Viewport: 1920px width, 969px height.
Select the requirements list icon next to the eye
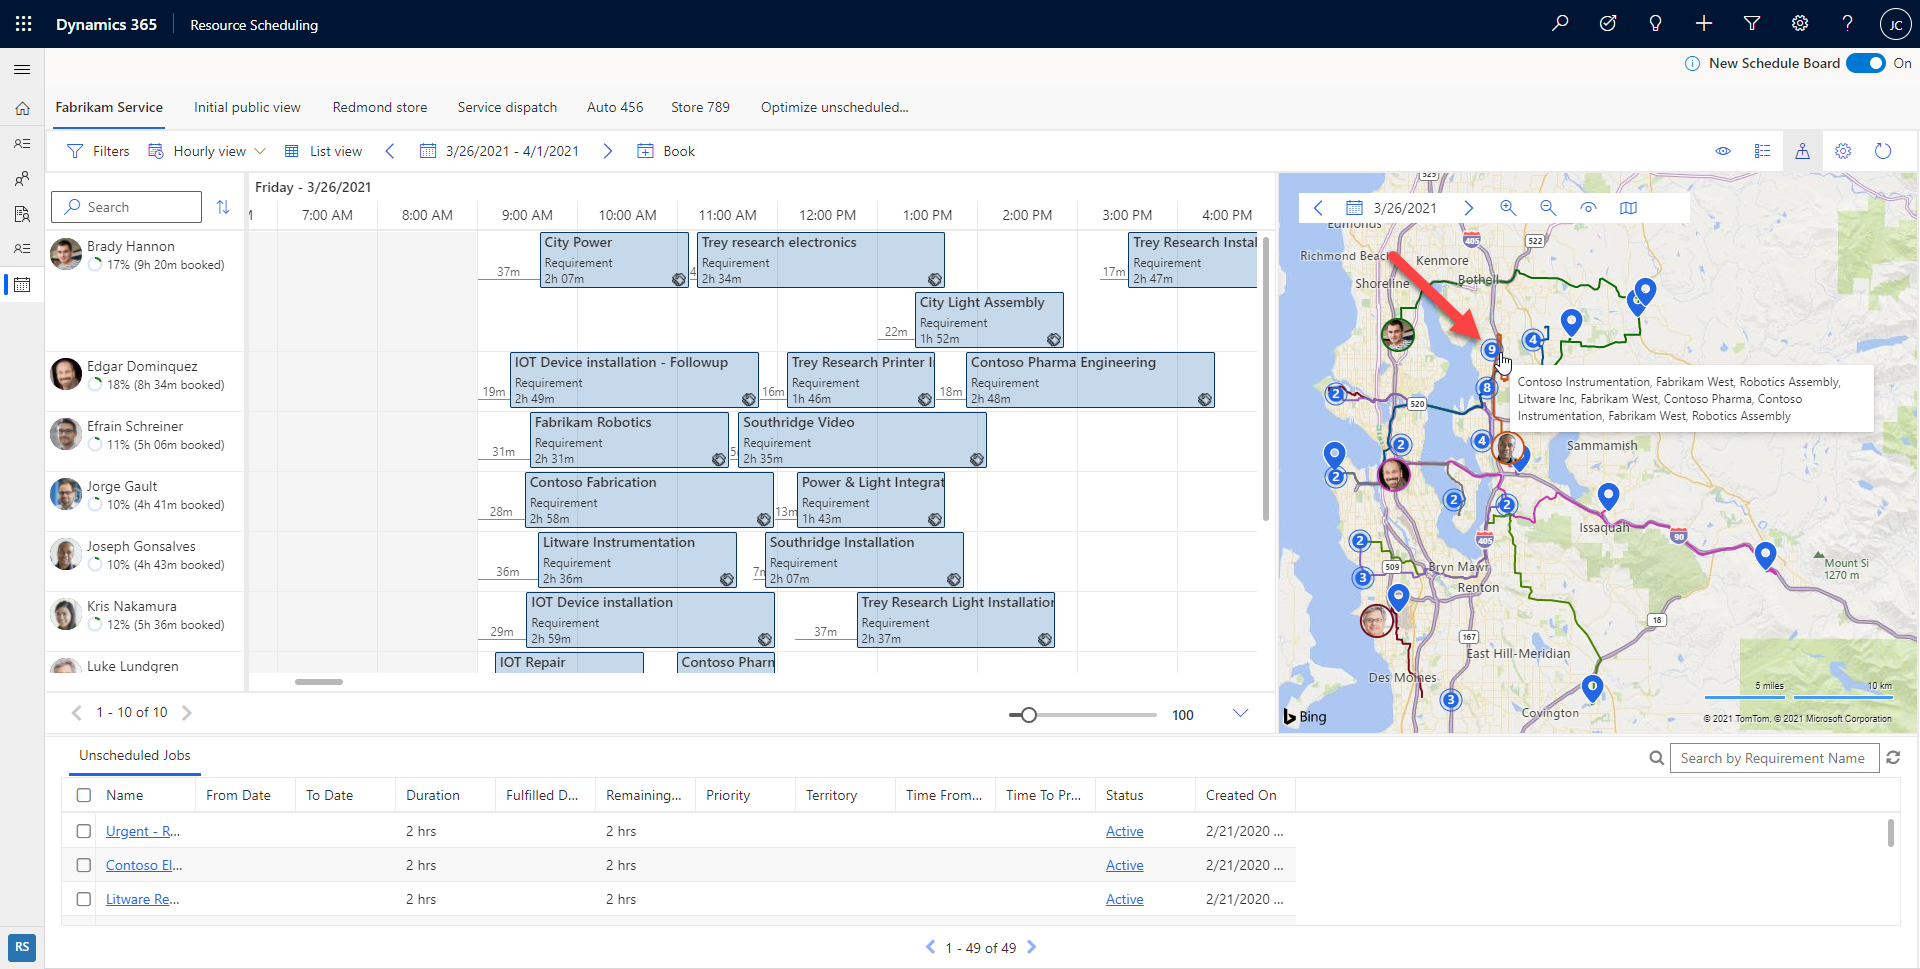(x=1764, y=151)
